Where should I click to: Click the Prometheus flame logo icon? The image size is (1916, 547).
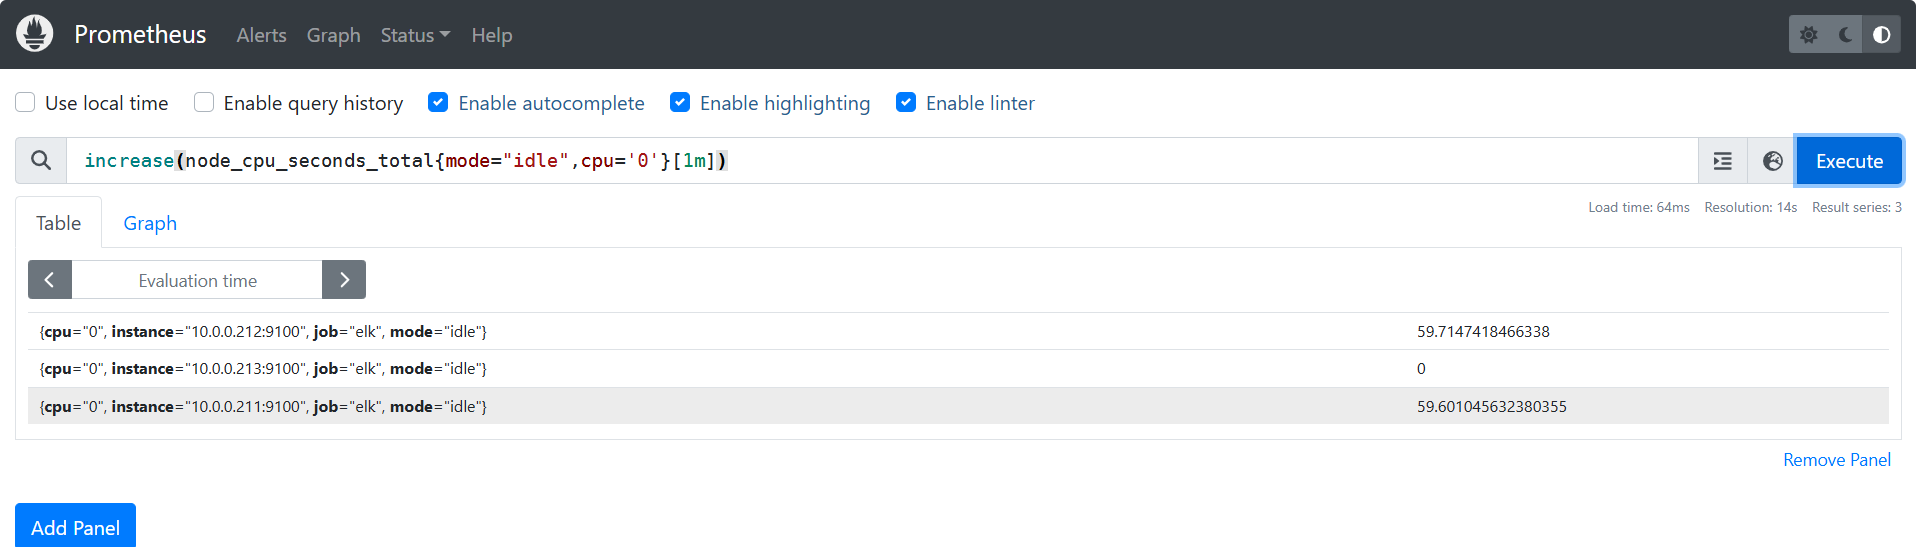[35, 34]
